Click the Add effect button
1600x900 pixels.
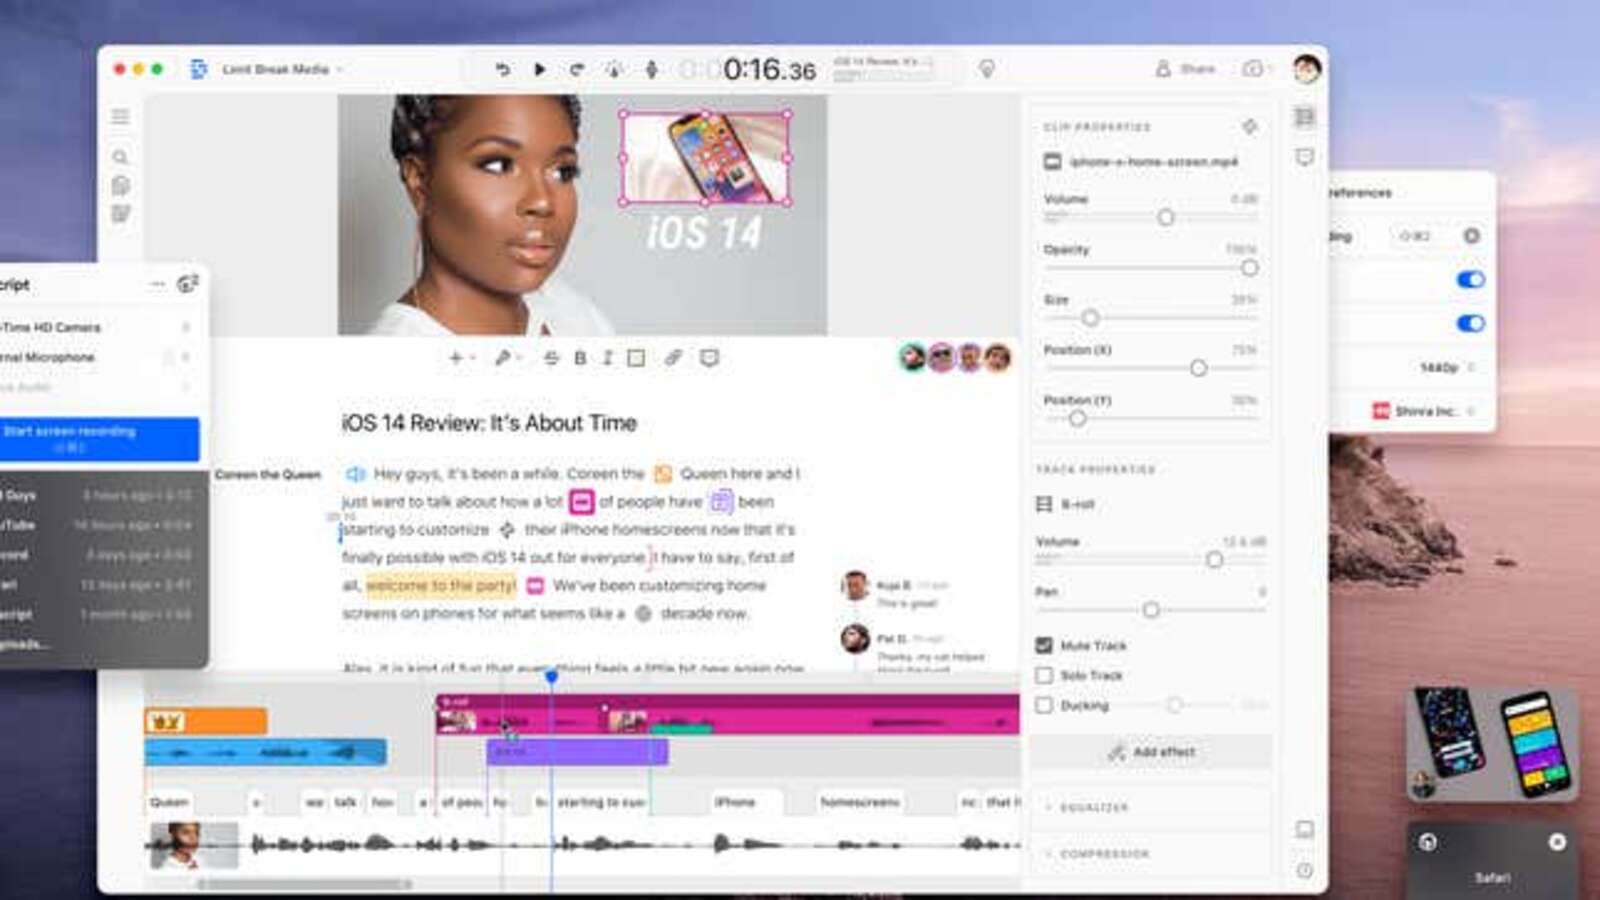point(1151,752)
